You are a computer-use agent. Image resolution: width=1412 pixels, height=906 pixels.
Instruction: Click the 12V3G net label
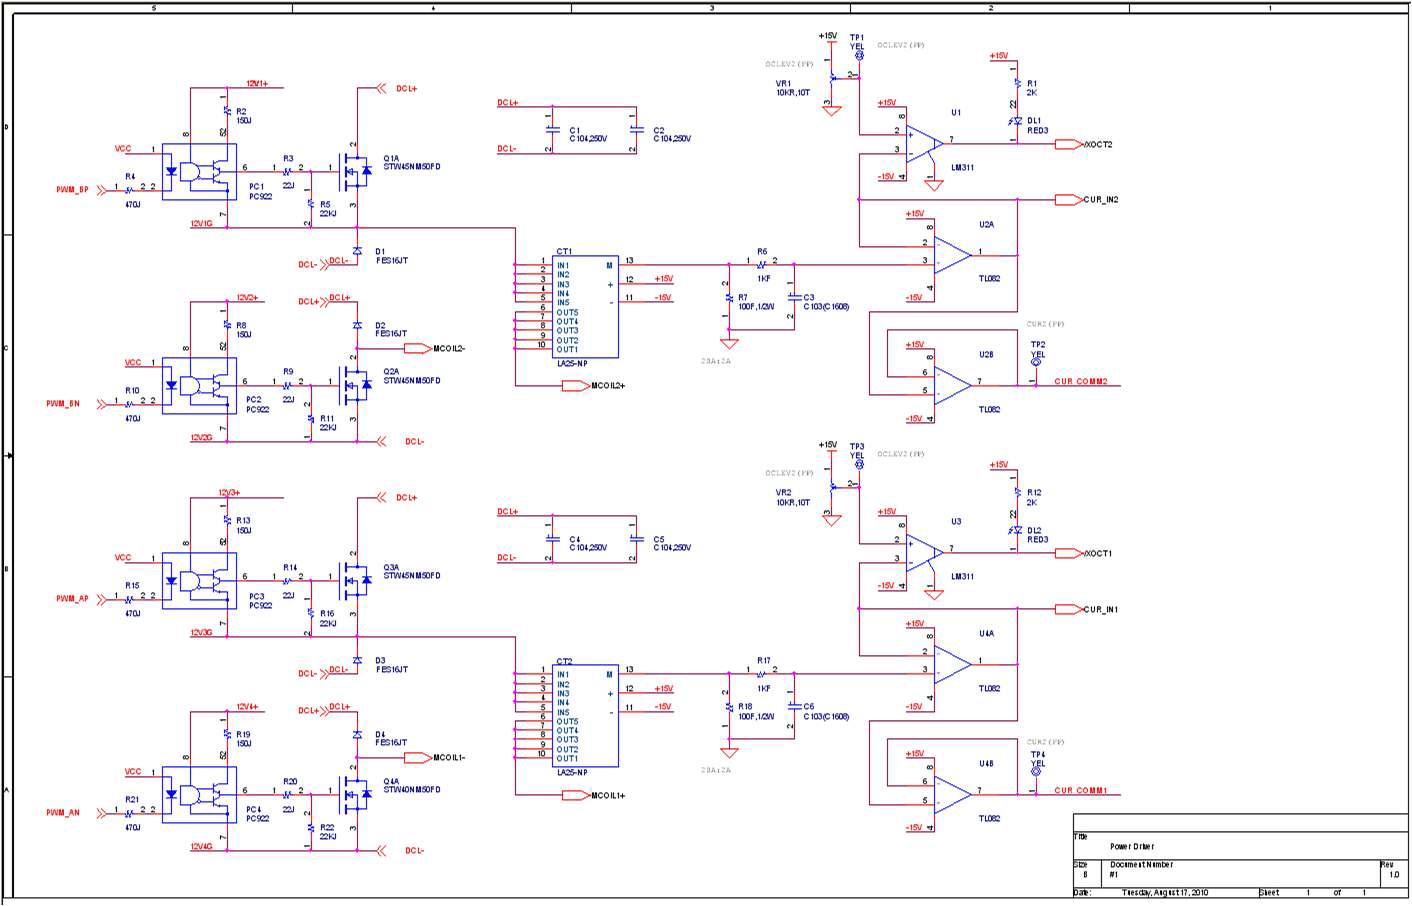tap(201, 632)
